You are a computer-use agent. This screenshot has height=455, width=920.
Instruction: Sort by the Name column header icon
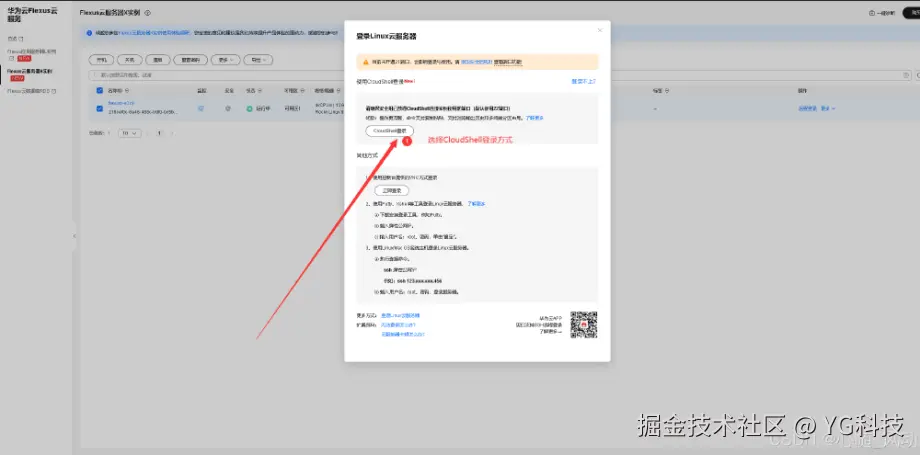pyautogui.click(x=127, y=91)
